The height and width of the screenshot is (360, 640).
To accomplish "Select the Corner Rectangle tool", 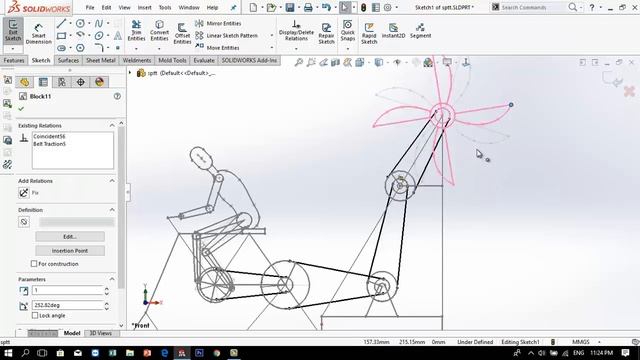I will pyautogui.click(x=61, y=36).
